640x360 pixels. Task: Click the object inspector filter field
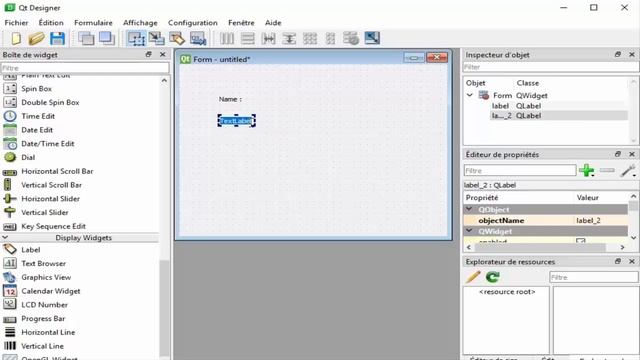(x=551, y=67)
